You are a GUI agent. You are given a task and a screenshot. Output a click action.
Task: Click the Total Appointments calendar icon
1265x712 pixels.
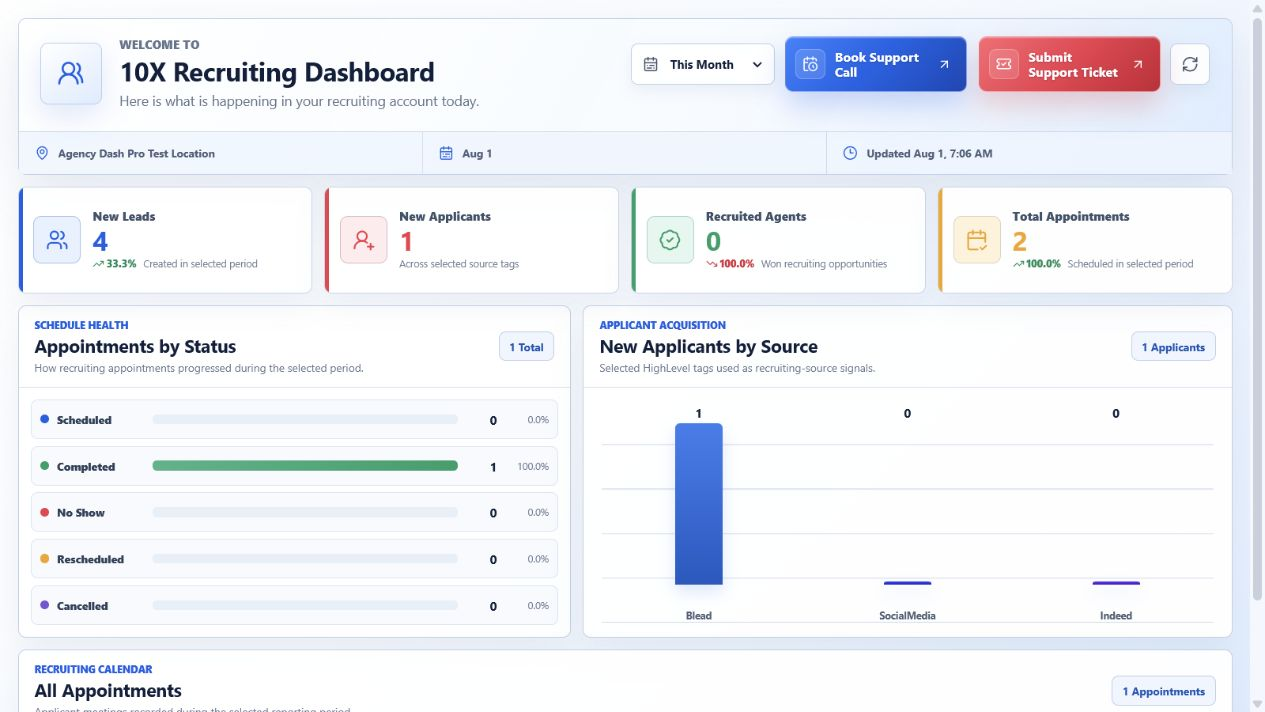click(977, 240)
